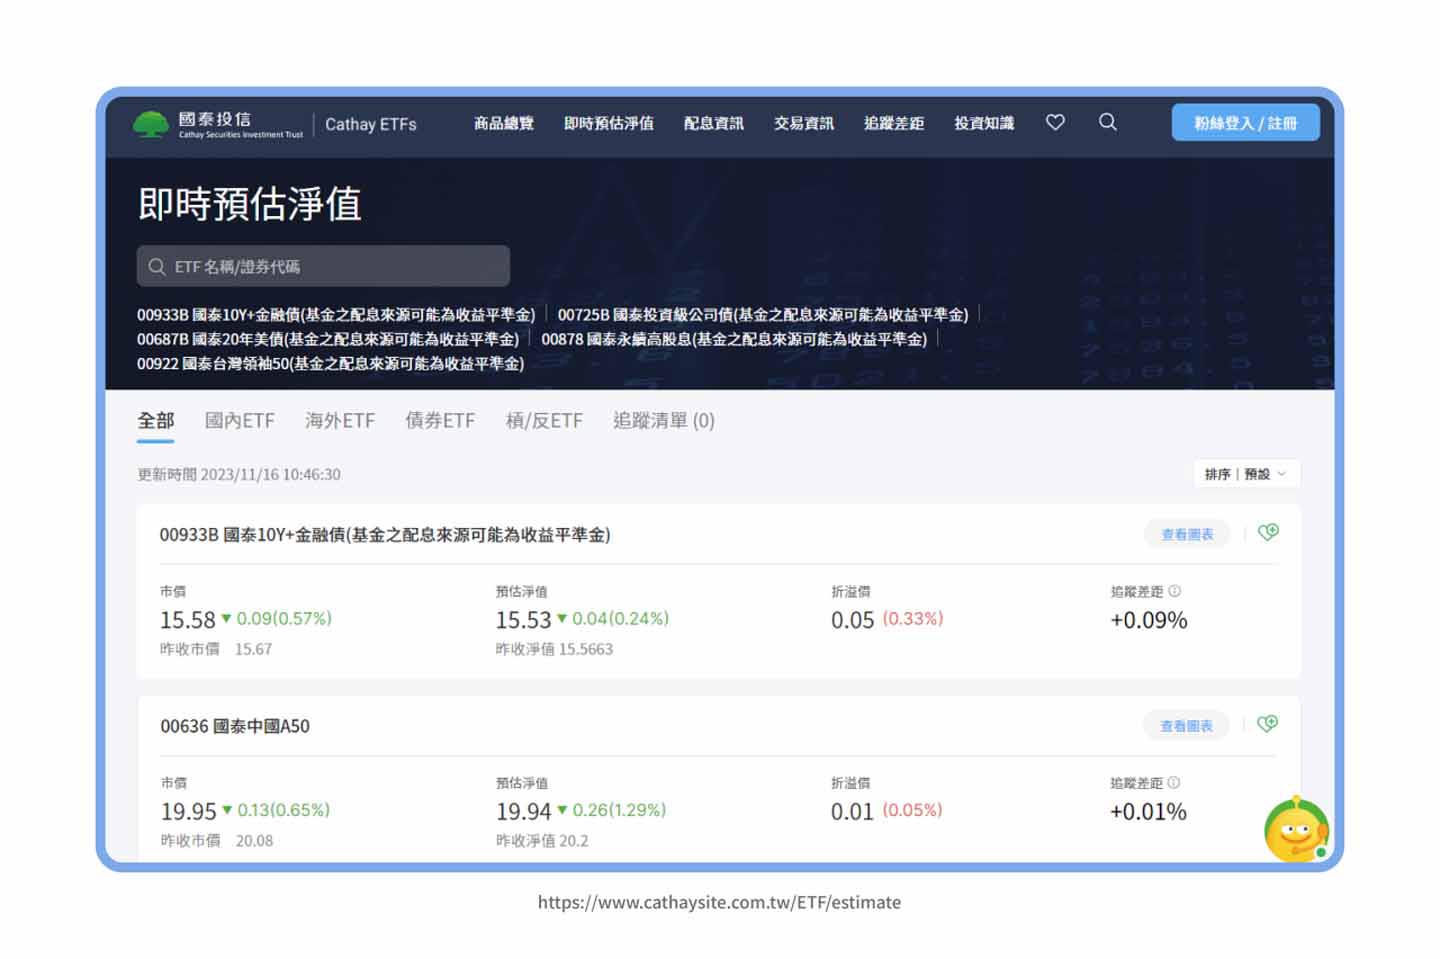Screen dimensions: 1440x959
Task: Click the Cathay tree logo icon
Action: click(151, 124)
